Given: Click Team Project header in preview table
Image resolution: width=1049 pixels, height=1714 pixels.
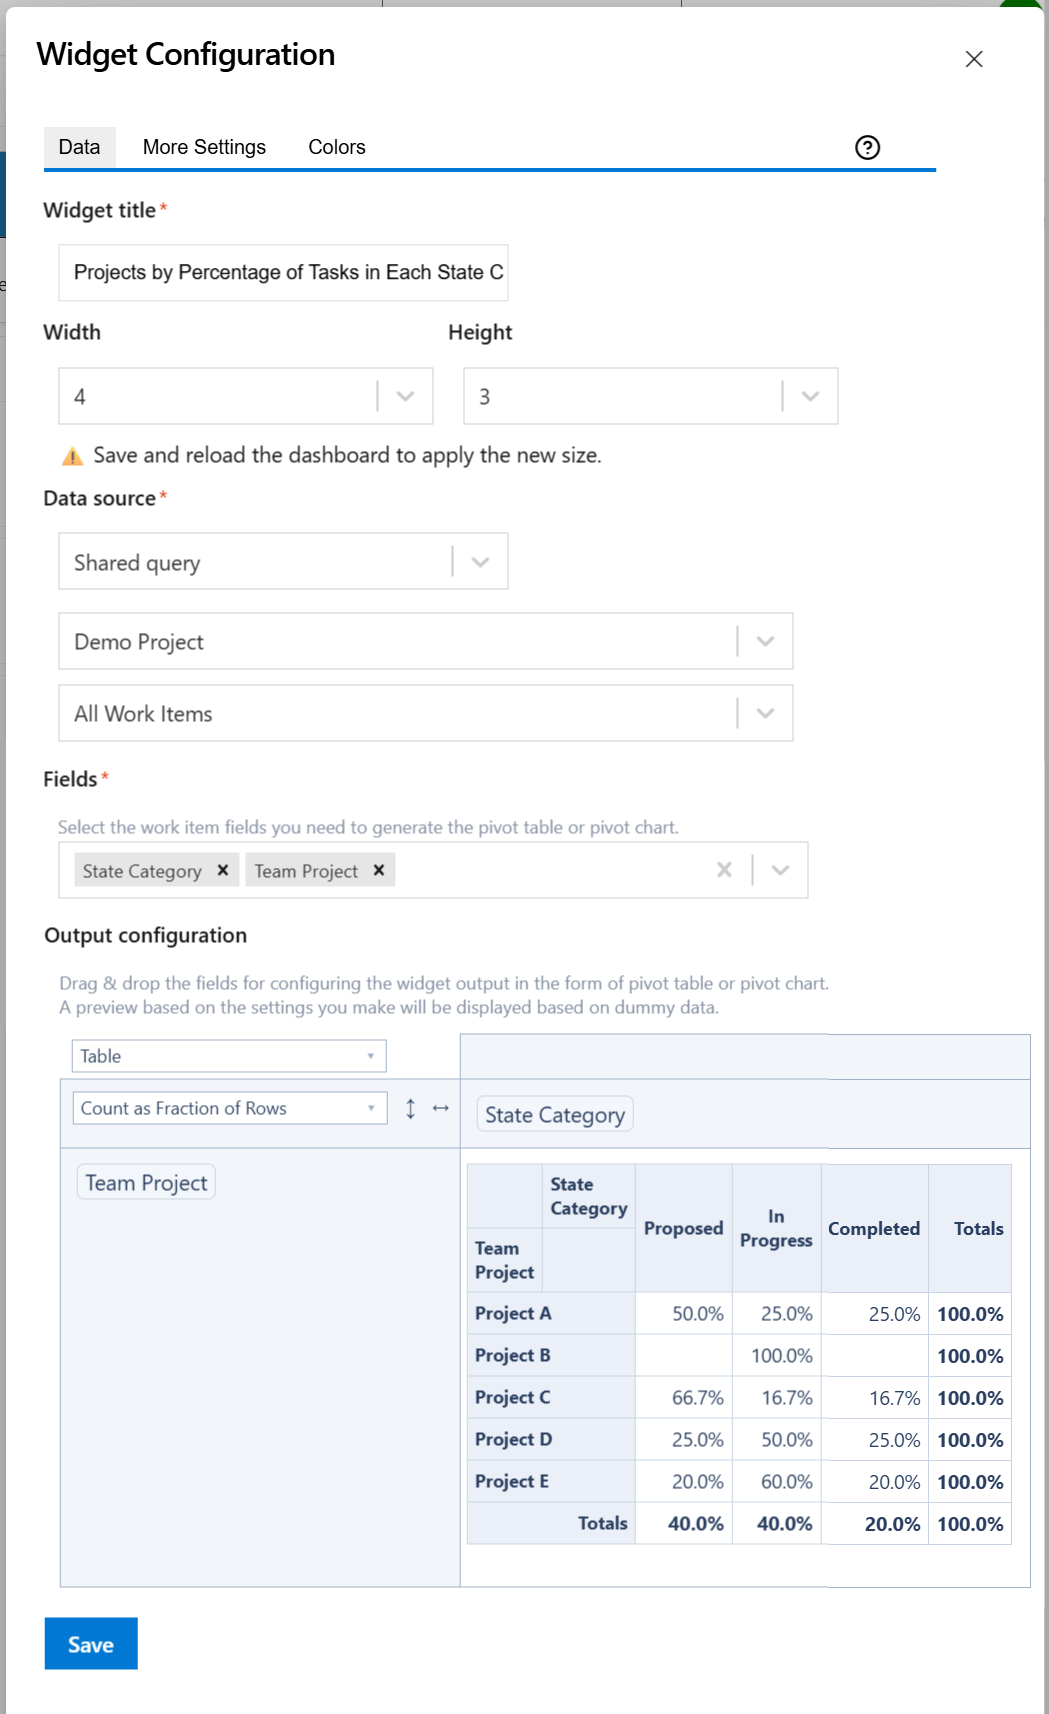Looking at the screenshot, I should coord(505,1260).
